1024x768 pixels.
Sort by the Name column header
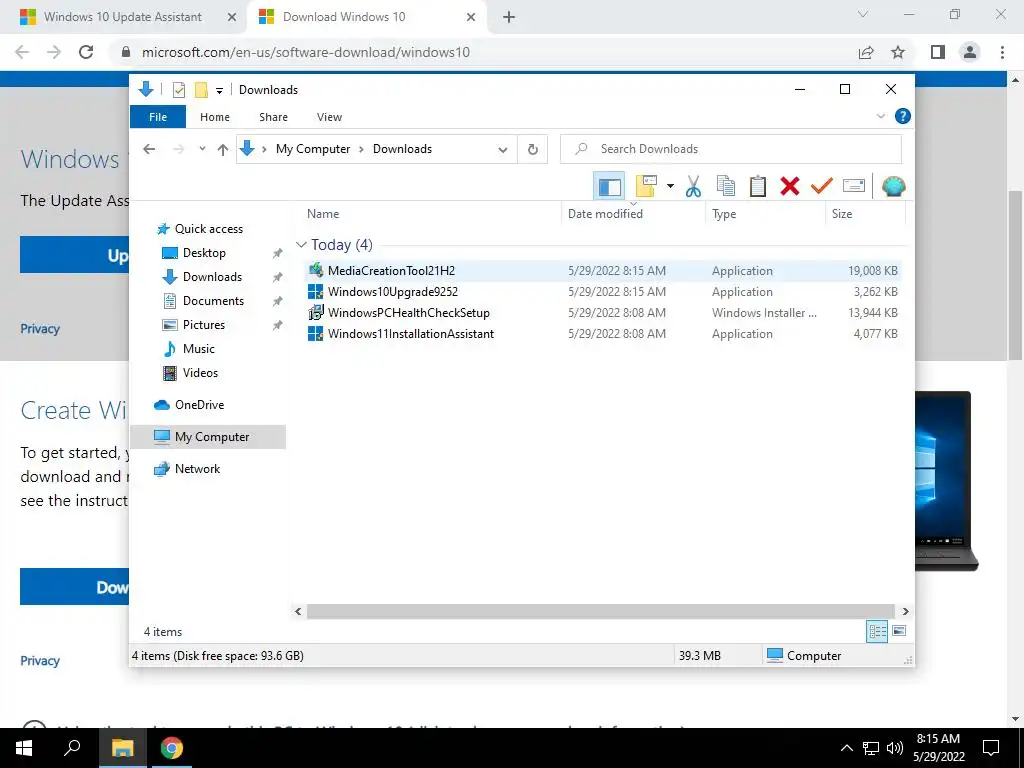[432, 214]
